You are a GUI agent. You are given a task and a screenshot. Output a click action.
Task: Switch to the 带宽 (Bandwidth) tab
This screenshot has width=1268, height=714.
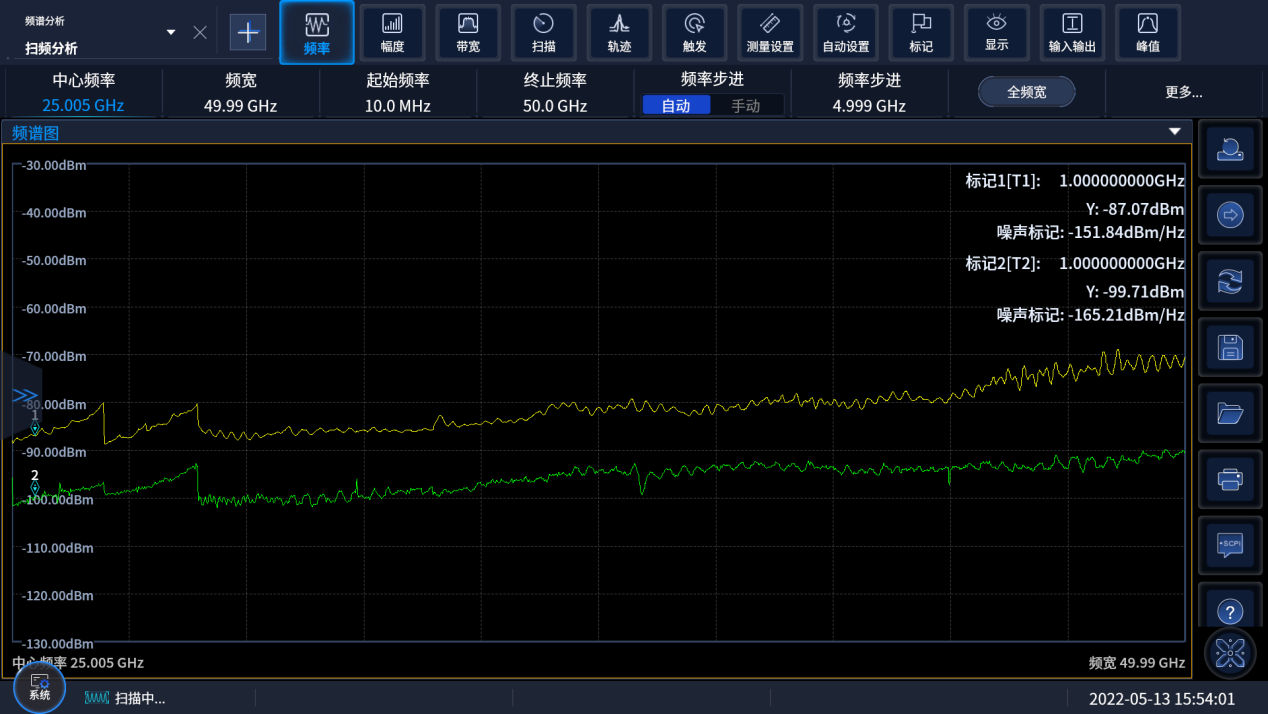tap(468, 32)
